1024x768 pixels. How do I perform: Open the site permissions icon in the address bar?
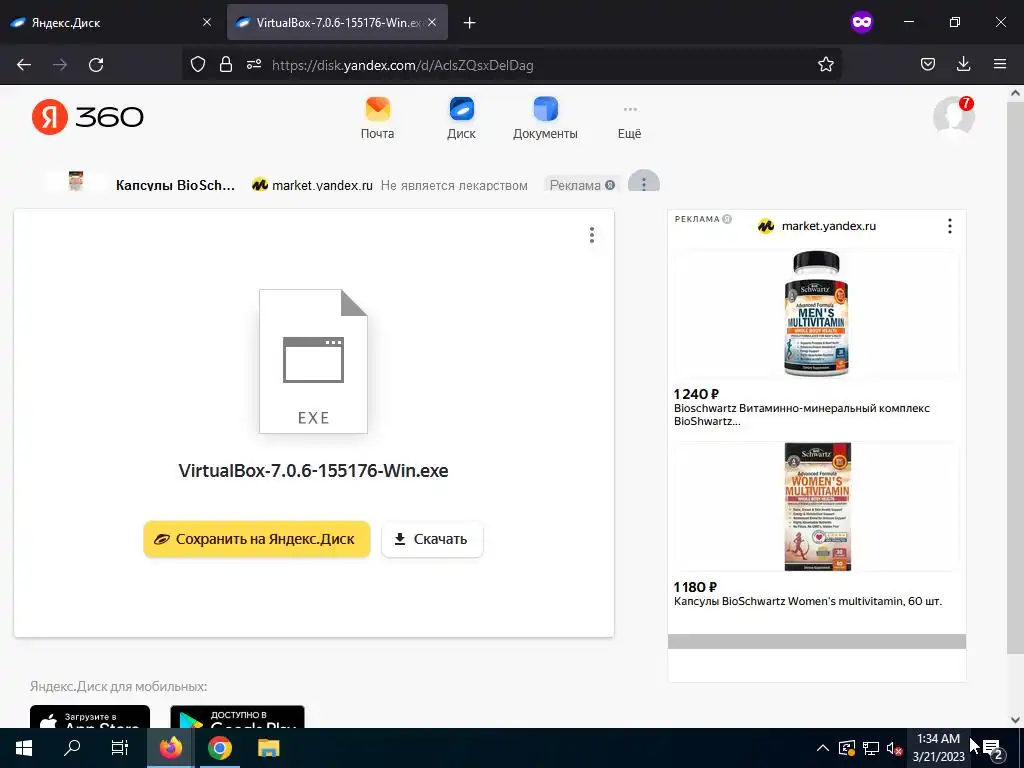pyautogui.click(x=254, y=65)
